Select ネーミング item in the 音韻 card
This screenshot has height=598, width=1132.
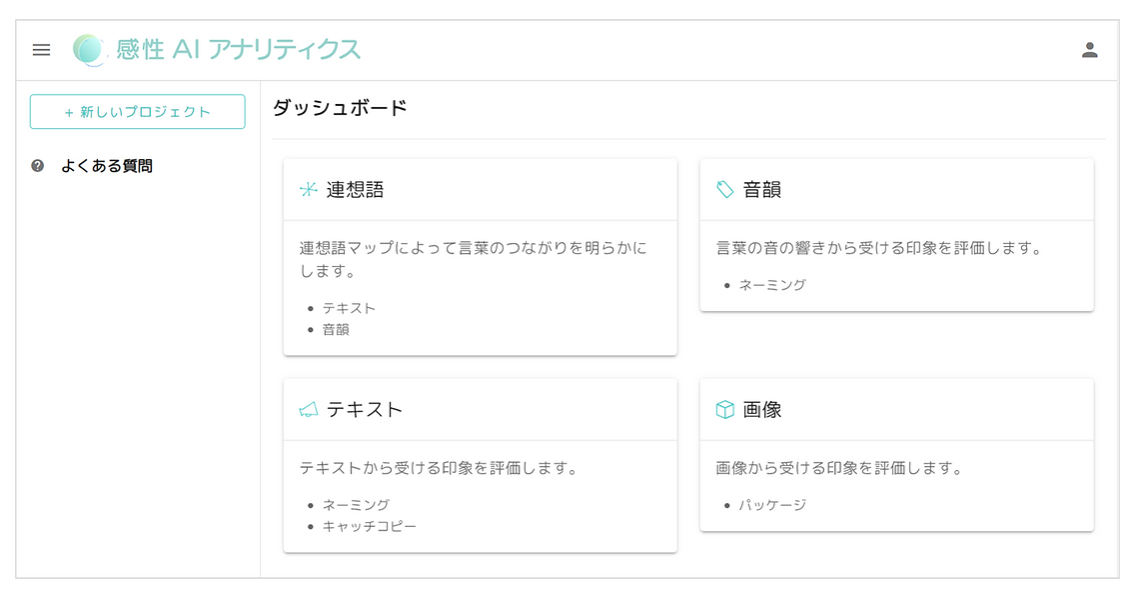click(x=772, y=285)
